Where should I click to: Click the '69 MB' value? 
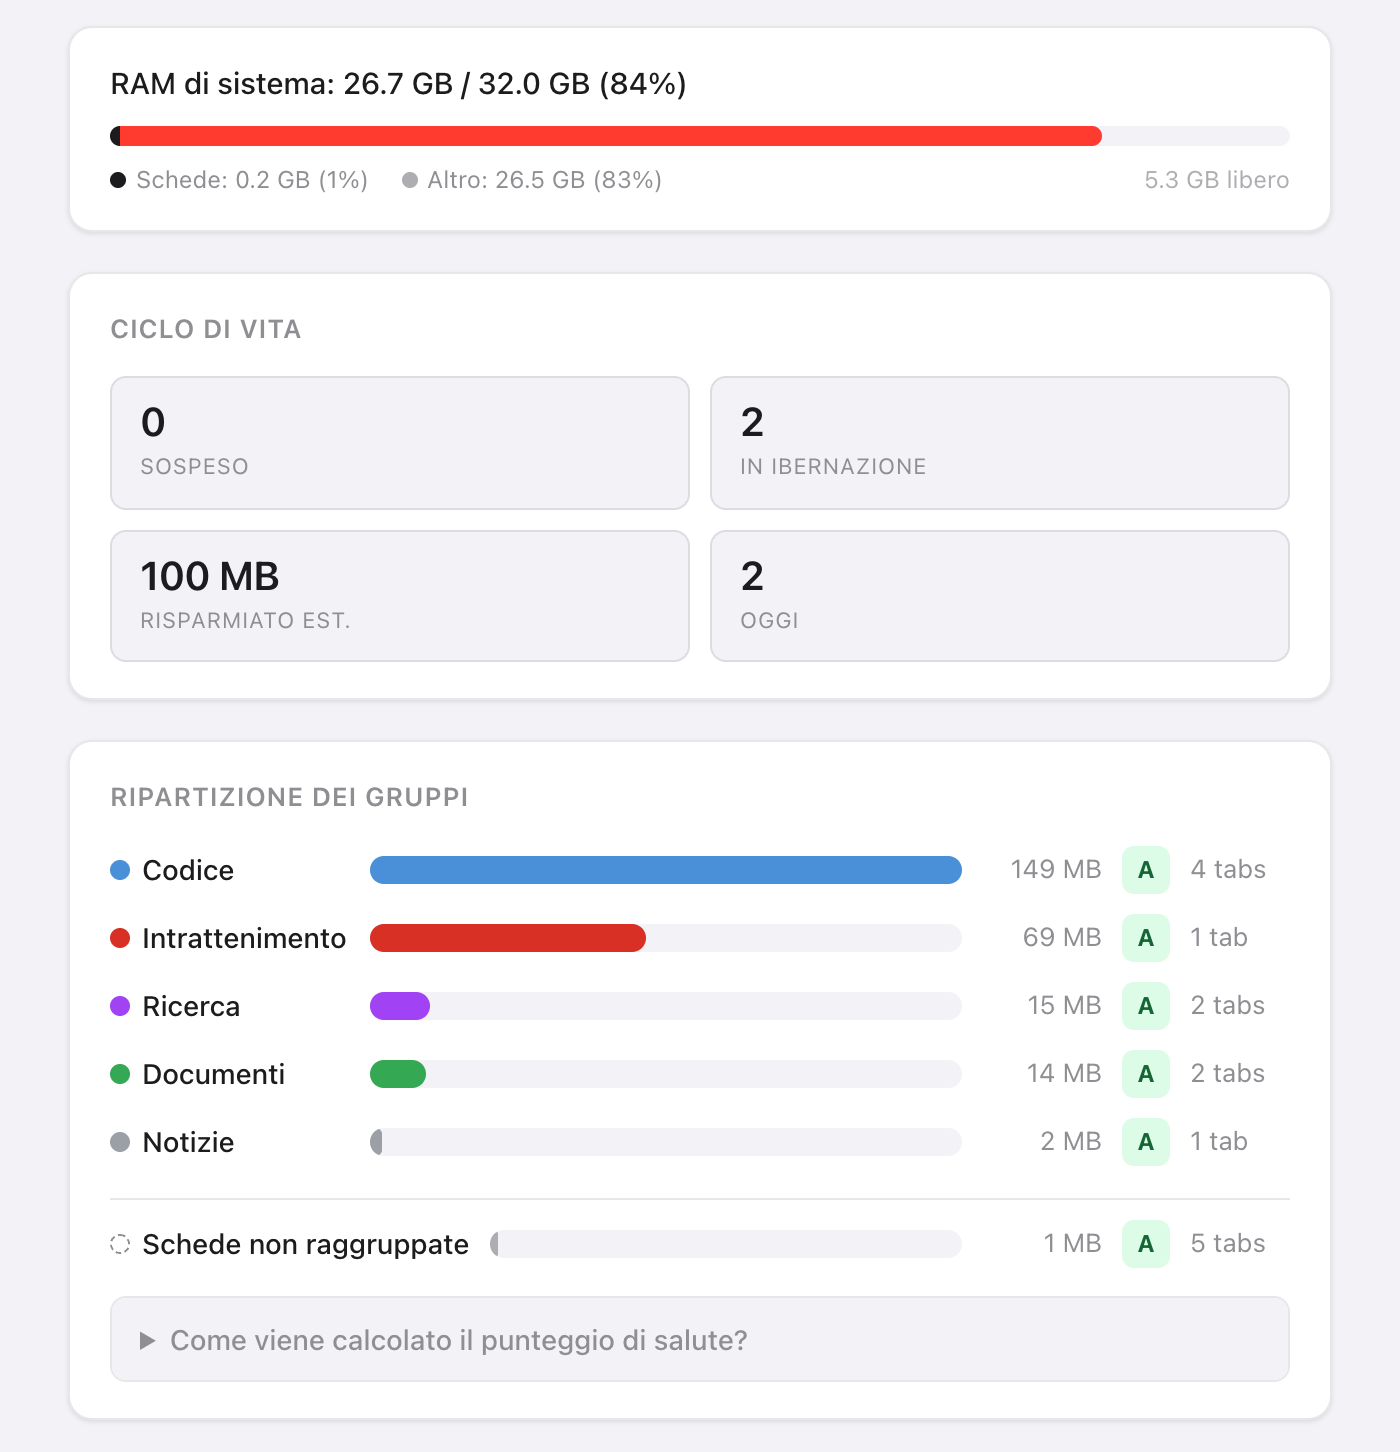[1062, 937]
